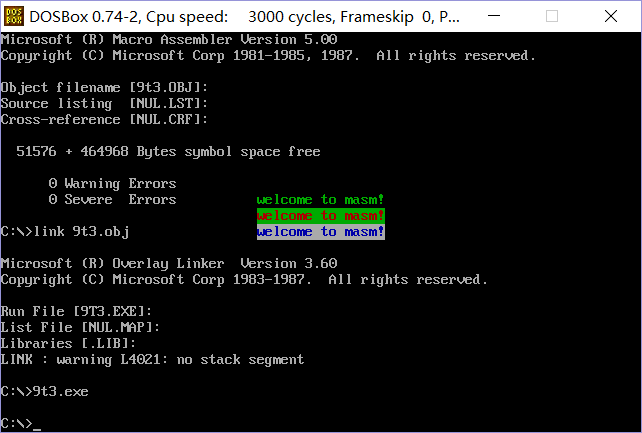Click 'LINK : warning L4021: no stack segment'
642x433 pixels.
152,359
